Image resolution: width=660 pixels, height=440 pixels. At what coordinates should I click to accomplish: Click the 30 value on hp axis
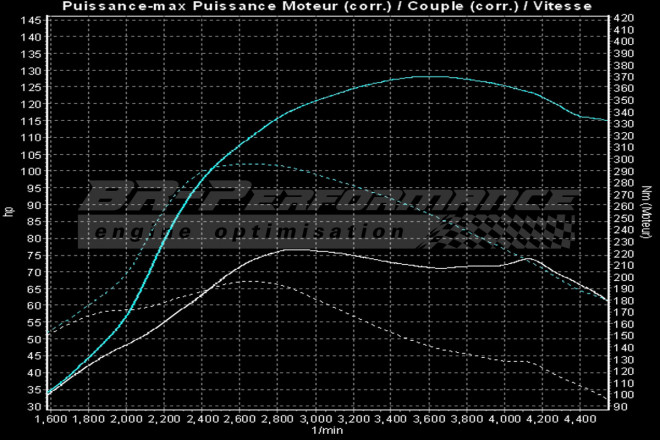click(33, 406)
